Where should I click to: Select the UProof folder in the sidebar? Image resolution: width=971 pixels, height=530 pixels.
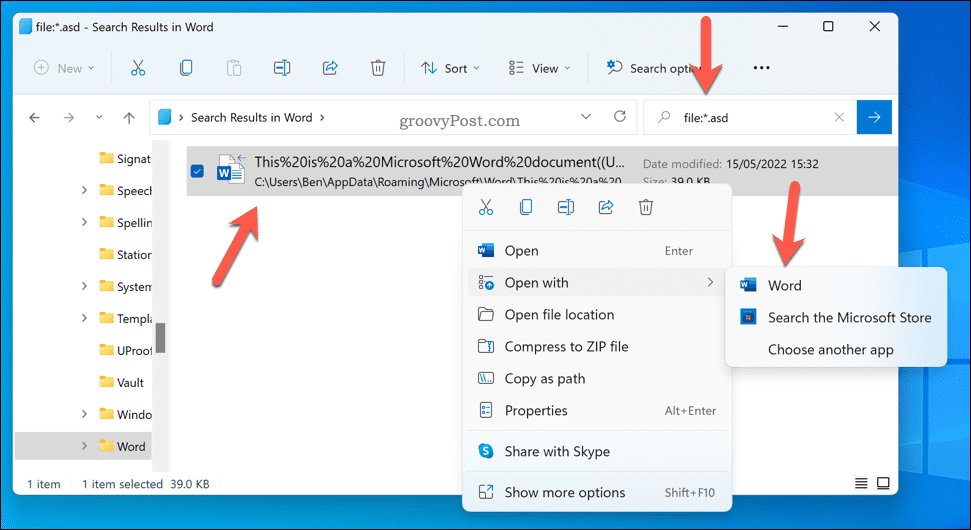pos(125,350)
